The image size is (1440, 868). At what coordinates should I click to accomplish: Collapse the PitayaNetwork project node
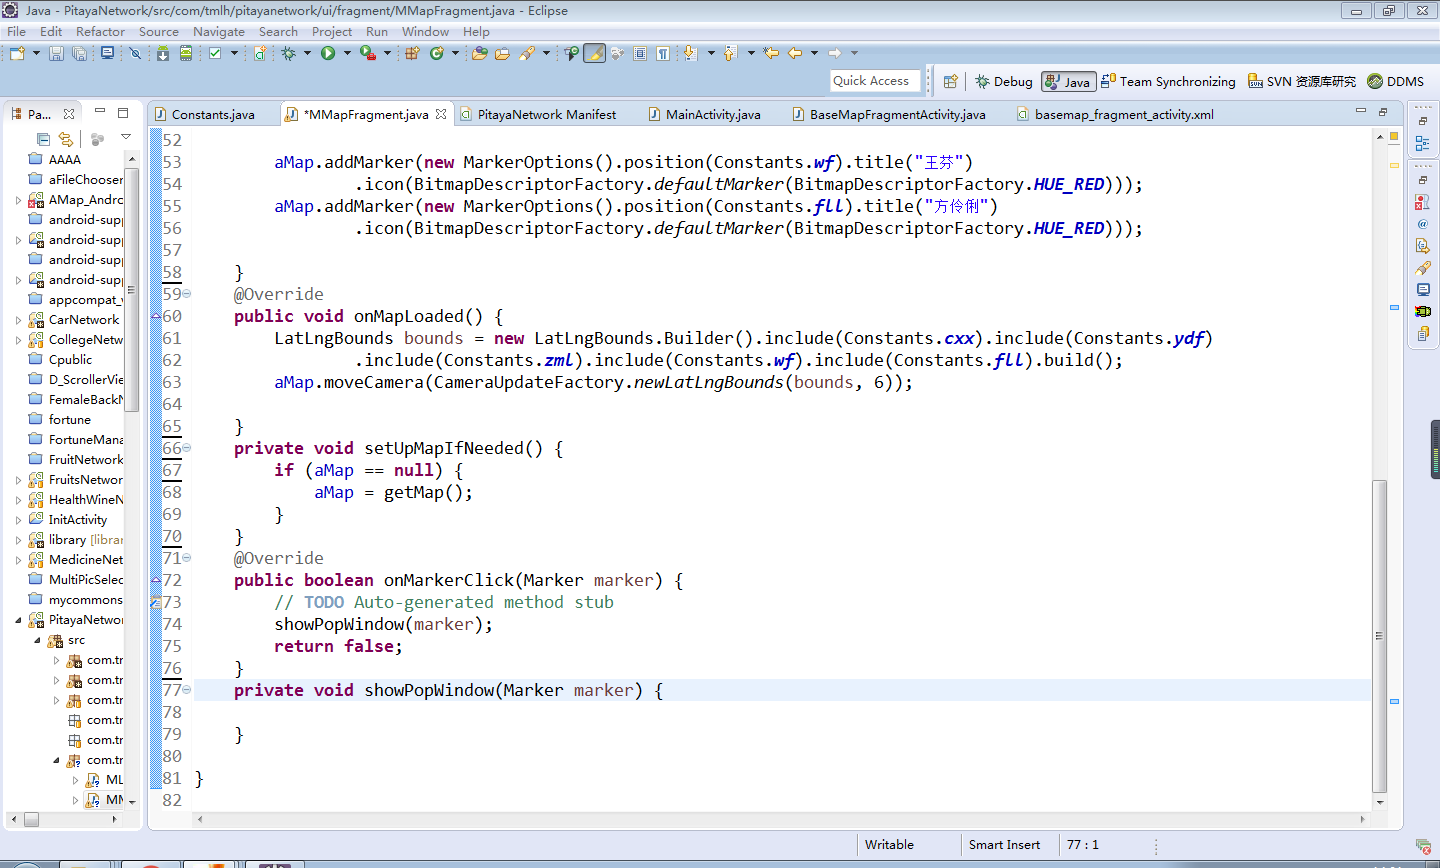(x=19, y=620)
